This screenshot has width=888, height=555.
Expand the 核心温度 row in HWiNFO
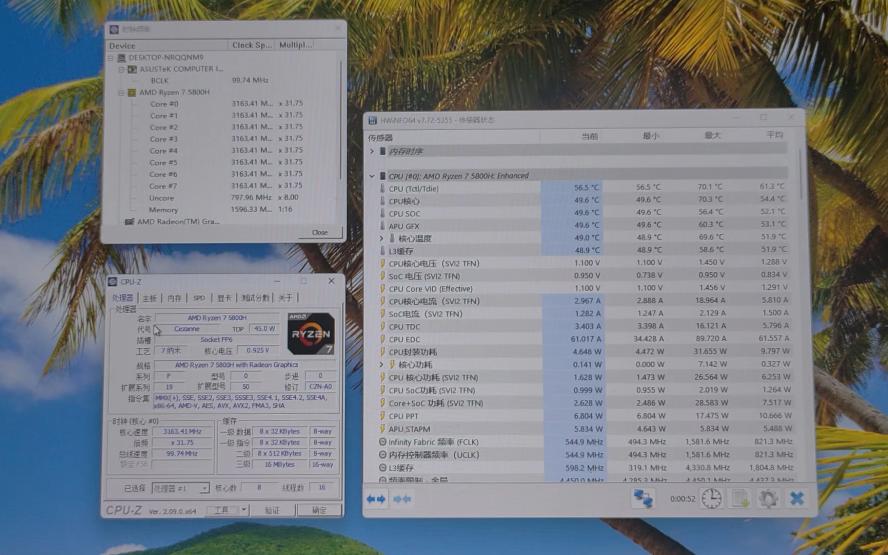coord(382,238)
